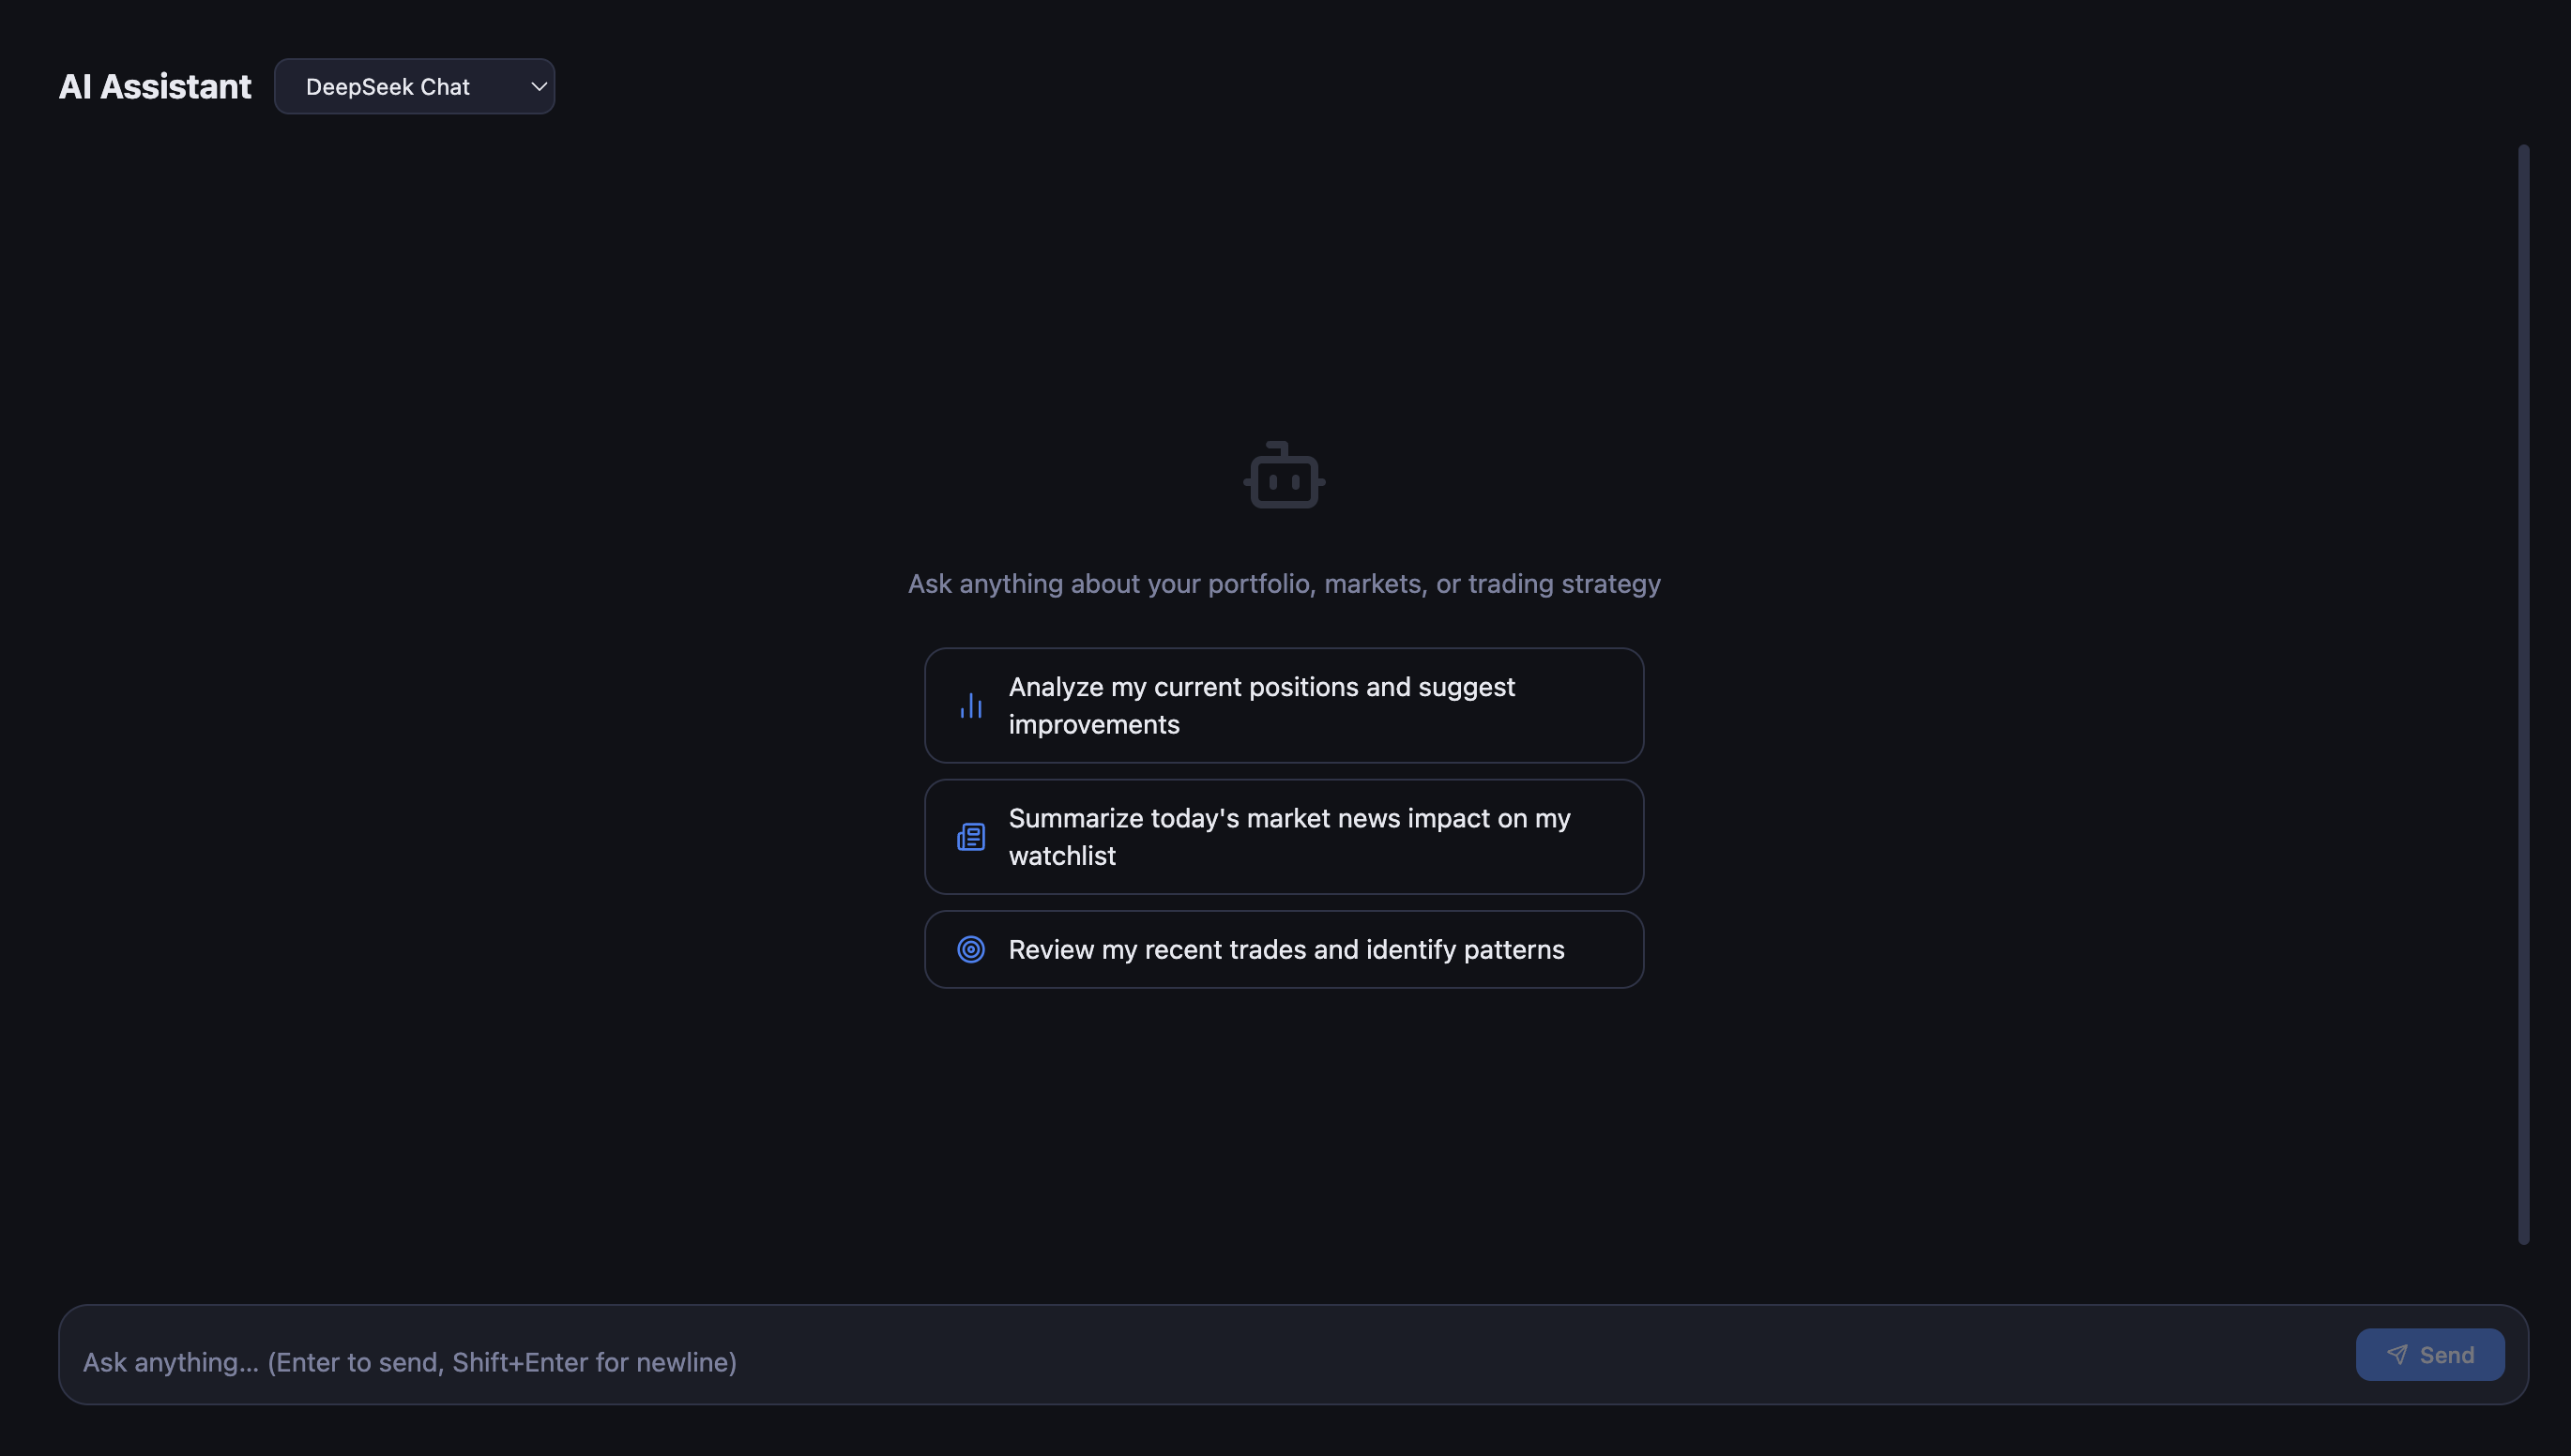Select the market news watchlist summary prompt
The width and height of the screenshot is (2571, 1456).
coord(1283,836)
